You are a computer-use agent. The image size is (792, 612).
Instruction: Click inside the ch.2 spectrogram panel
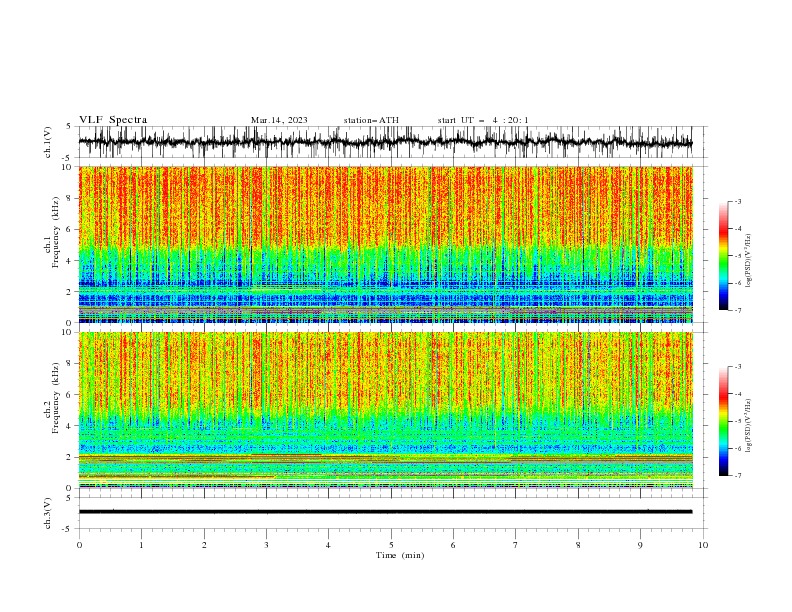click(385, 410)
